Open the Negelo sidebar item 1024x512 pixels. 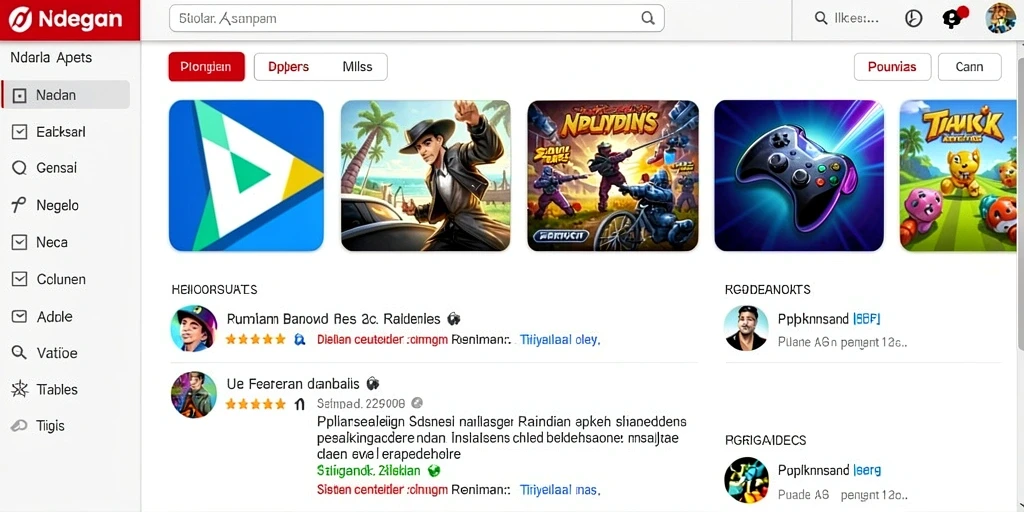65,205
